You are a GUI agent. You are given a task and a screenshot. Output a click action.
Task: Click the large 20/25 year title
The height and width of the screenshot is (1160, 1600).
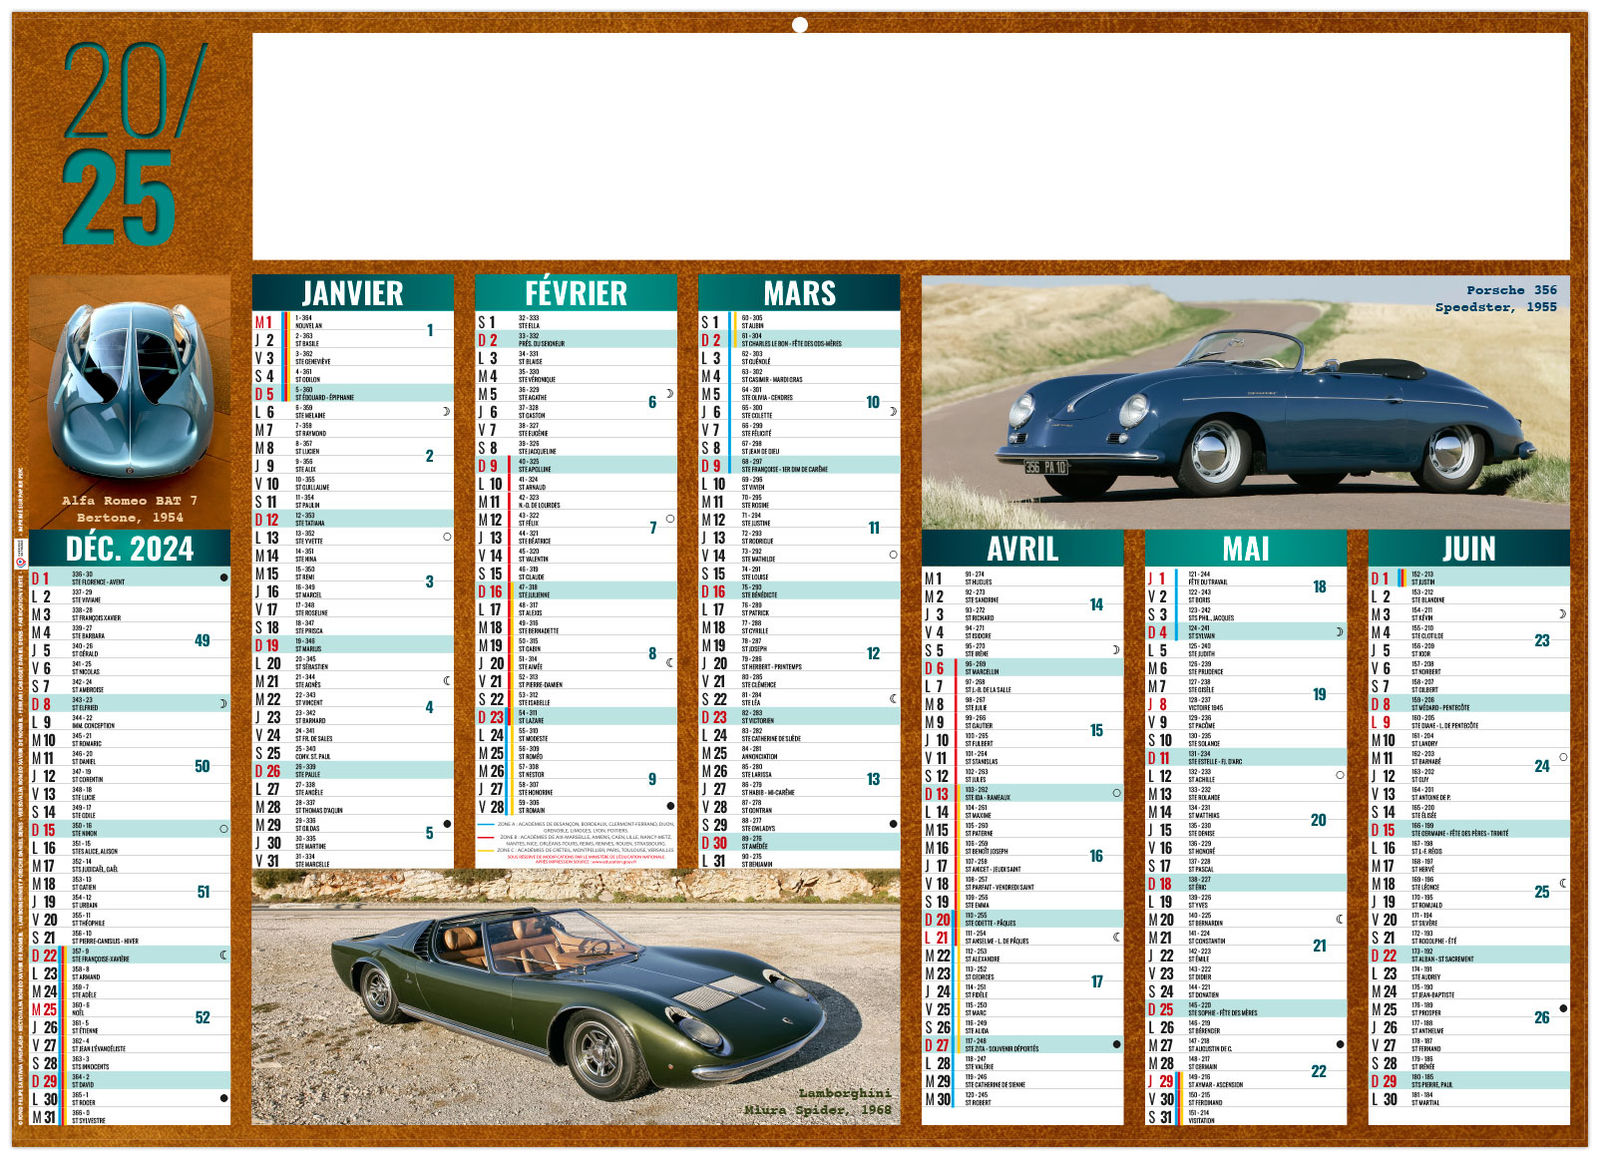(x=133, y=145)
